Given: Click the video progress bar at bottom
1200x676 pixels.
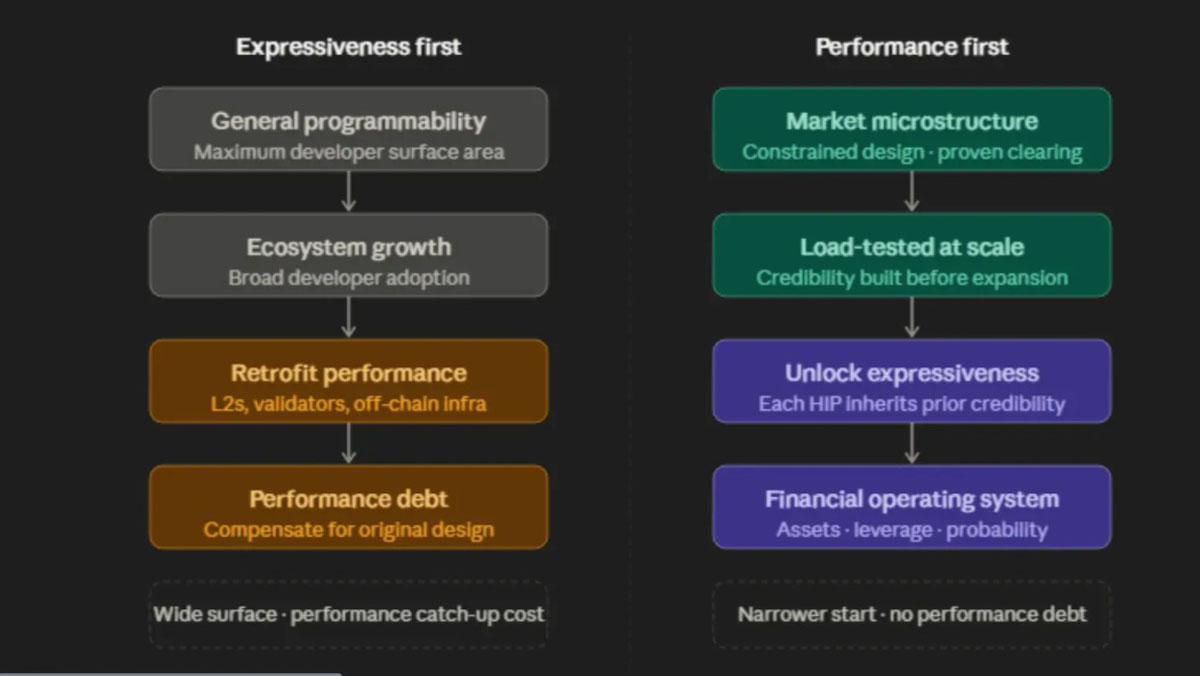Looking at the screenshot, I should (600, 673).
